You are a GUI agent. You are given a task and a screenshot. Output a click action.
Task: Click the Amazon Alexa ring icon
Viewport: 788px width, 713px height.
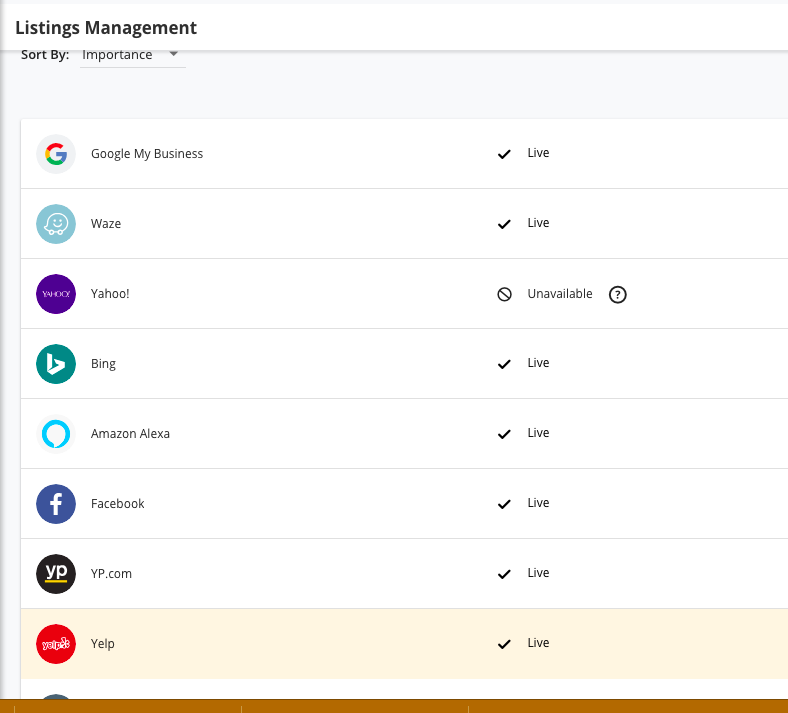tap(56, 434)
